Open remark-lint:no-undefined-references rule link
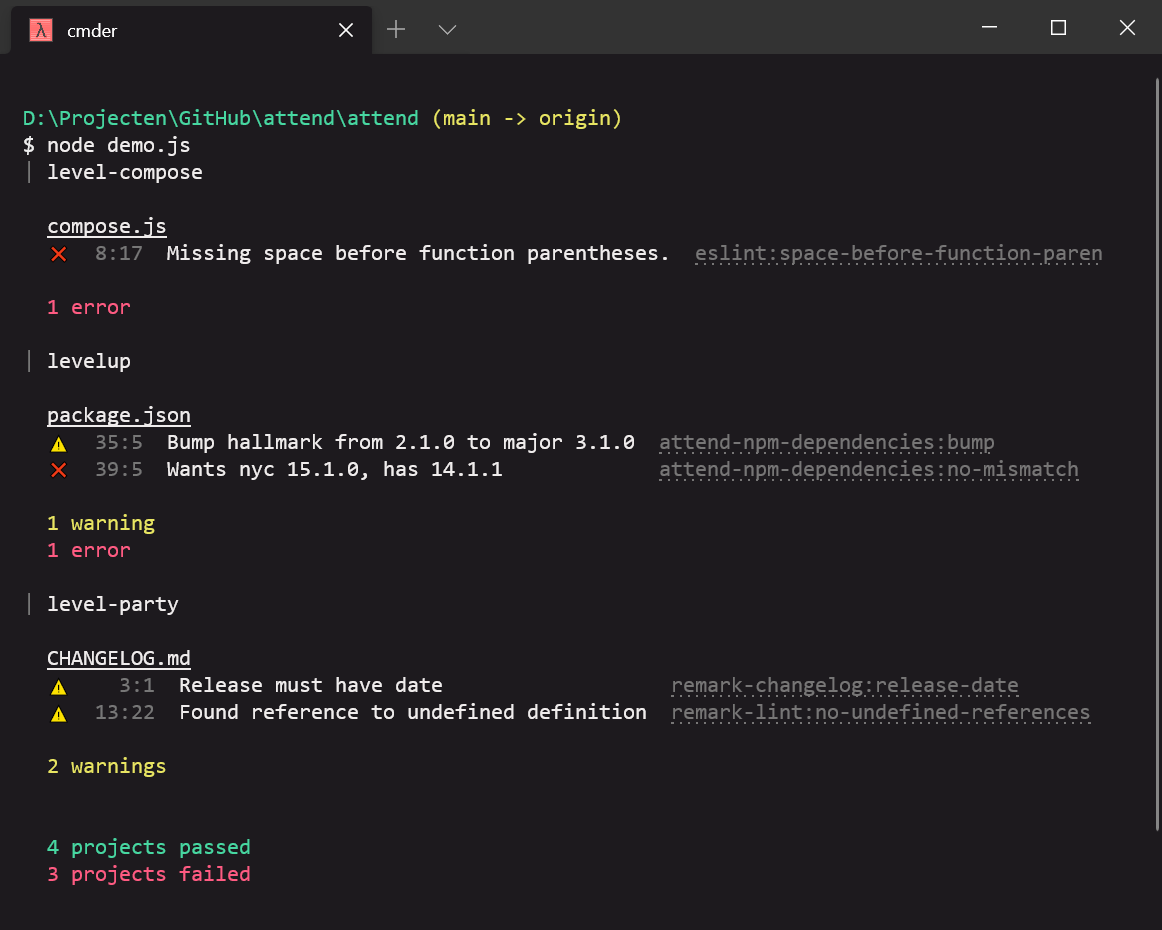The image size is (1162, 930). [880, 712]
